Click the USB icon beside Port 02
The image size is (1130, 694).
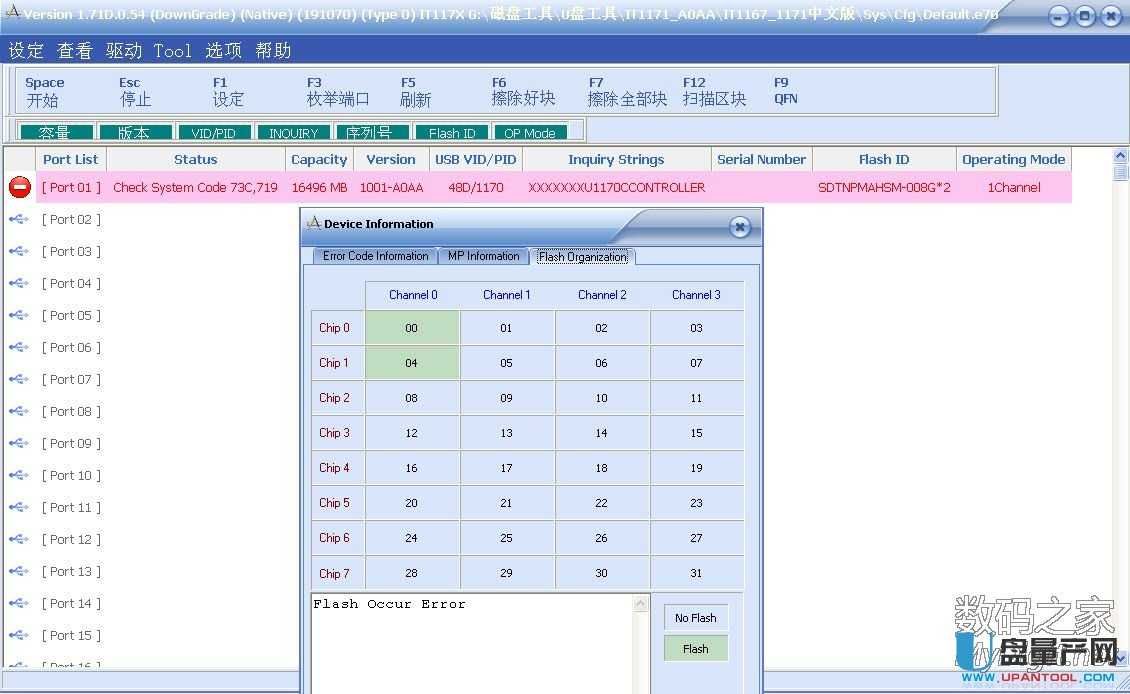(19, 219)
